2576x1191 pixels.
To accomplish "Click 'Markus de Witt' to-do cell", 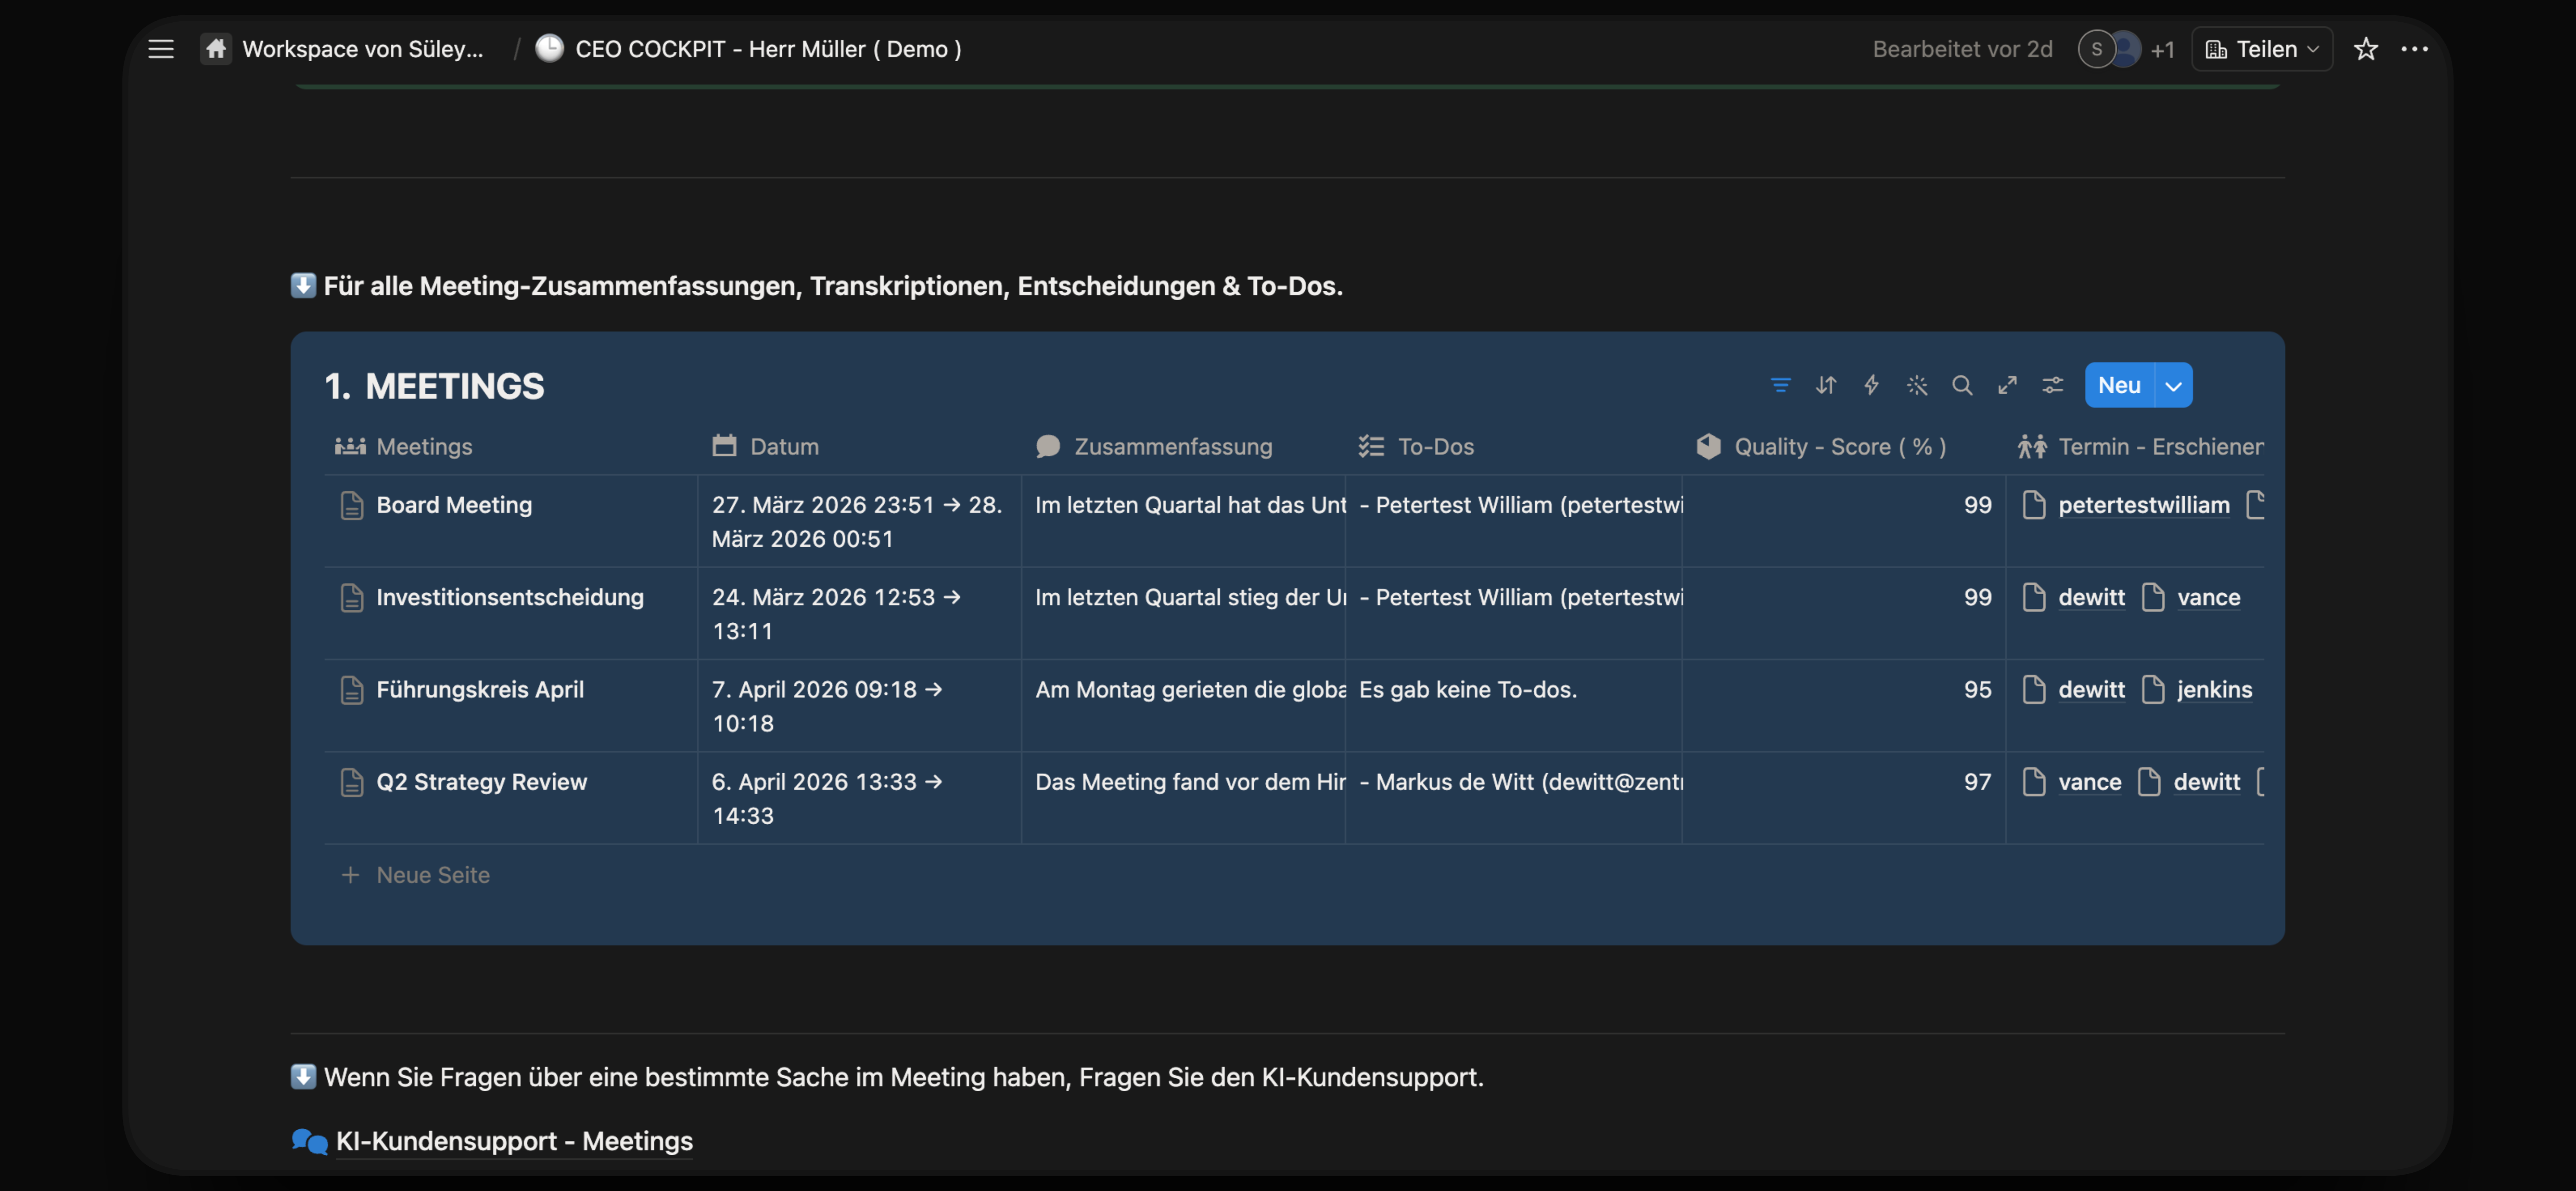I will coord(1513,798).
